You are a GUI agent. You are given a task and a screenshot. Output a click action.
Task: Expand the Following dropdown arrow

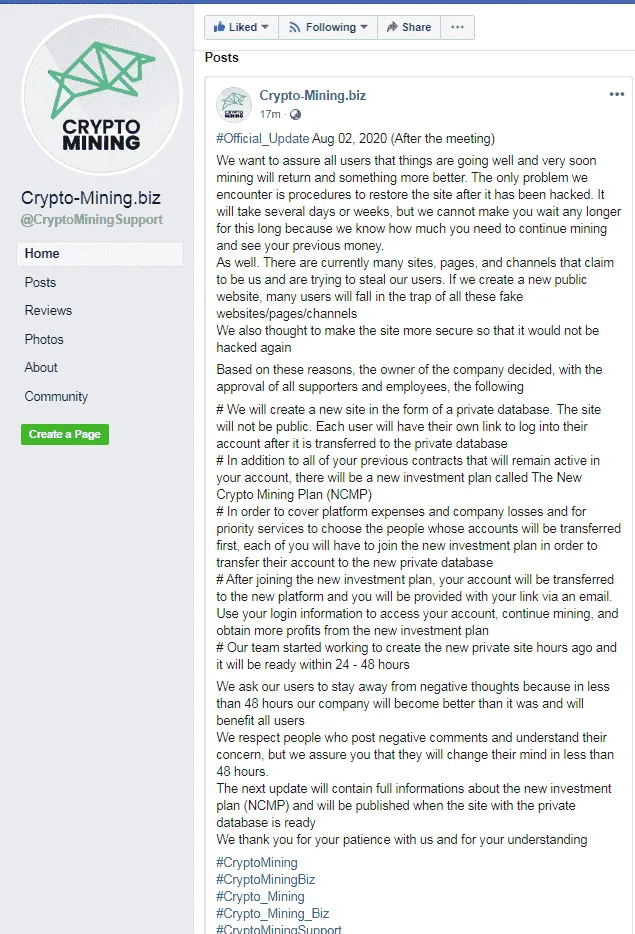click(364, 27)
